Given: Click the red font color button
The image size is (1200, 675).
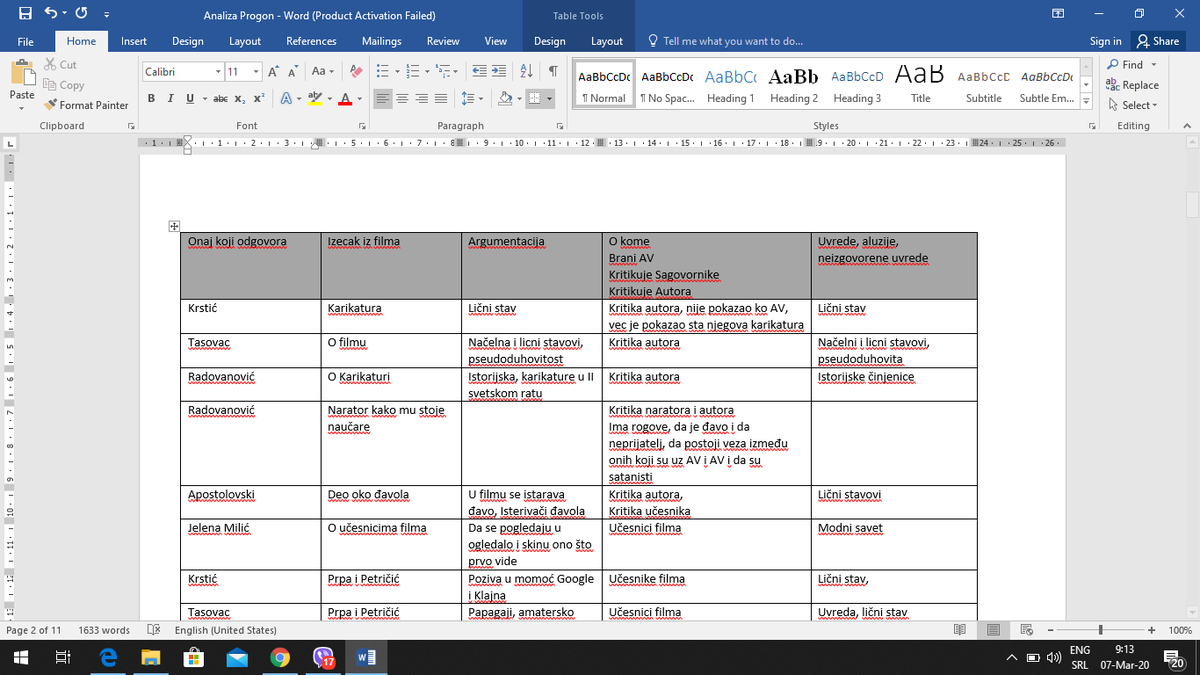Looking at the screenshot, I should [343, 98].
